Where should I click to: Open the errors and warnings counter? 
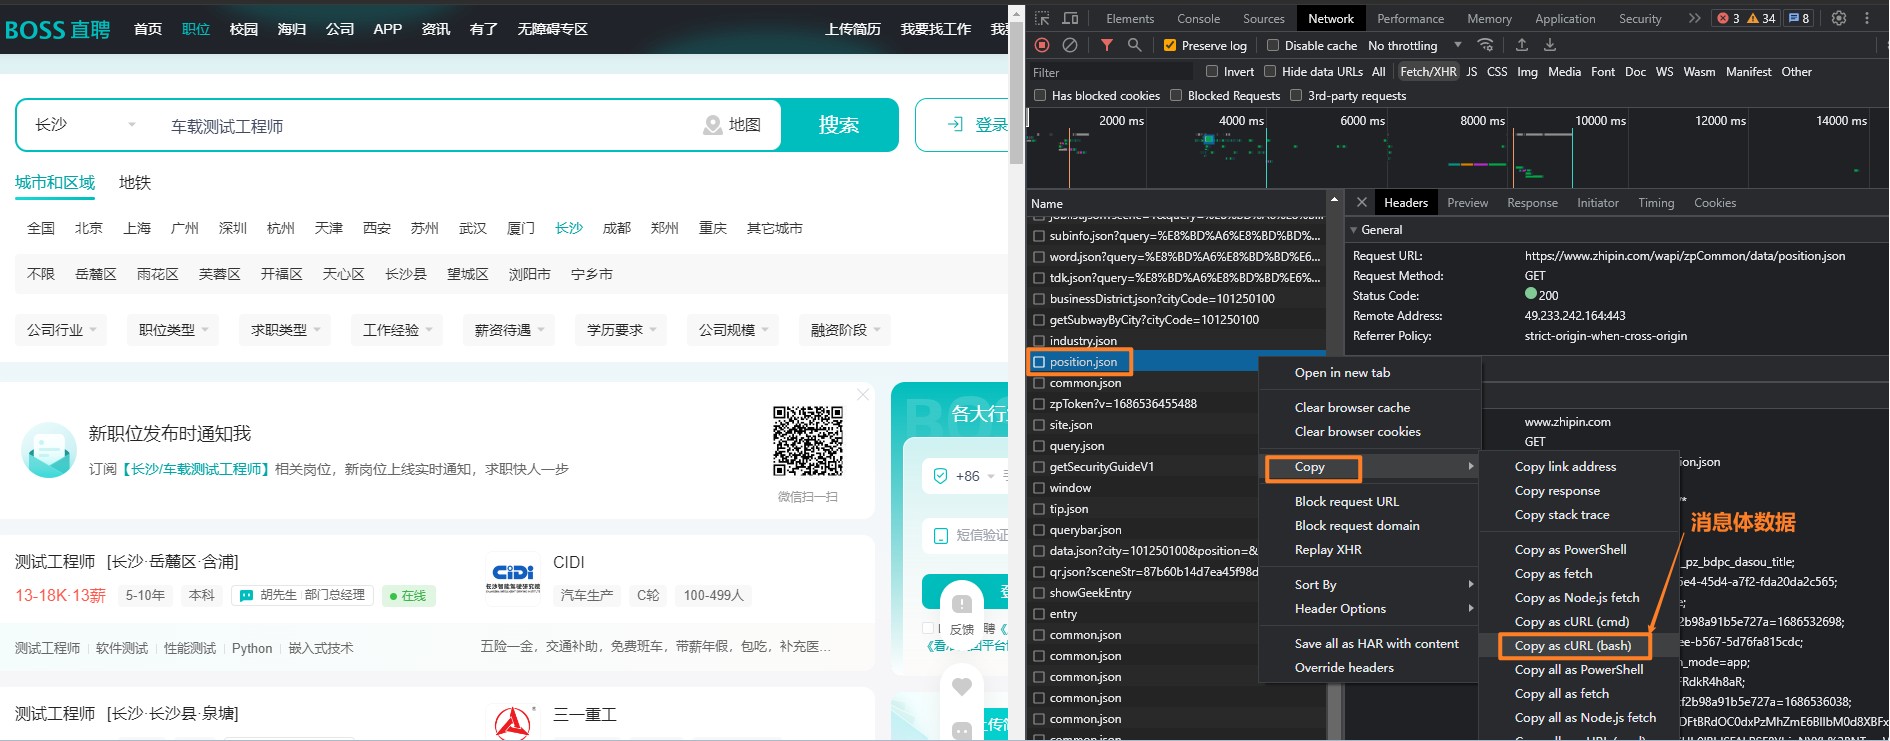tap(1746, 18)
